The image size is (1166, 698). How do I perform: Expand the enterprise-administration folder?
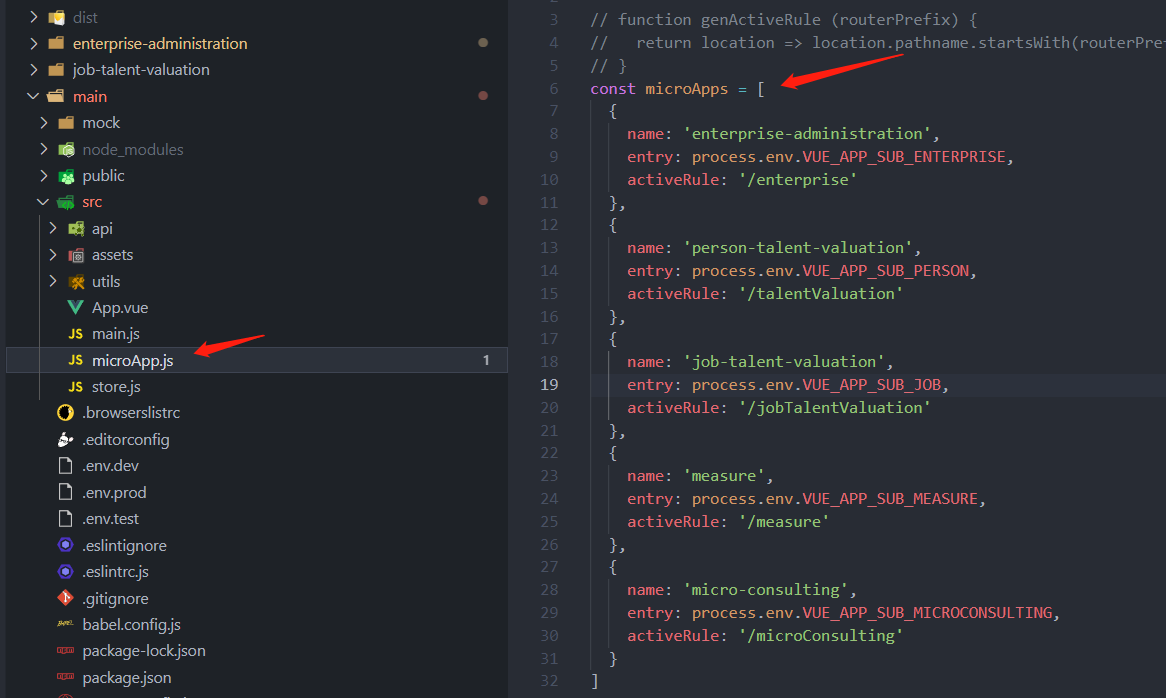[34, 44]
